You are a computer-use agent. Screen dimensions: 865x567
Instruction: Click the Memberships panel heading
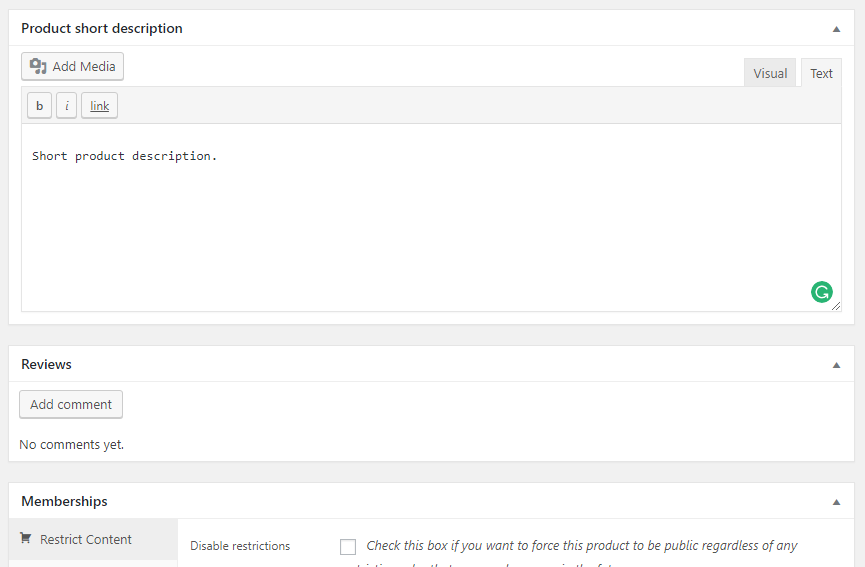64,501
